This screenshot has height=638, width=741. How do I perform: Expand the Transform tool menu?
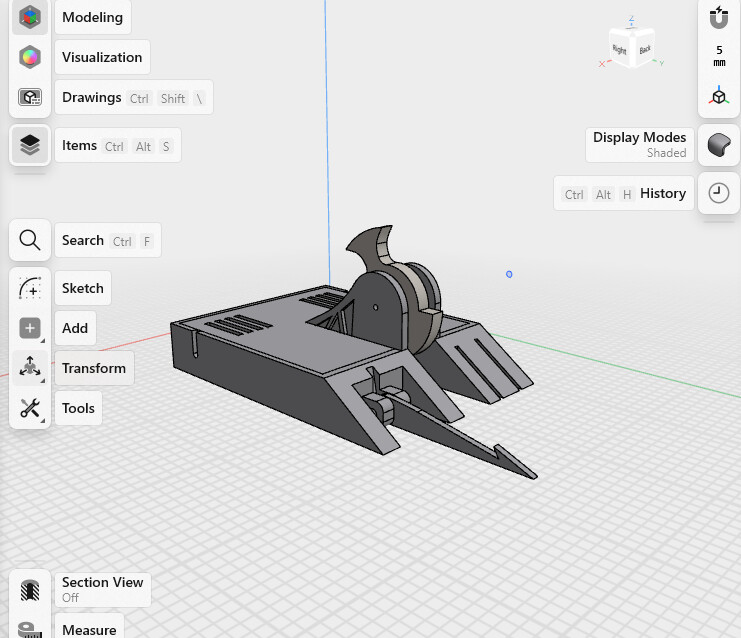click(30, 368)
